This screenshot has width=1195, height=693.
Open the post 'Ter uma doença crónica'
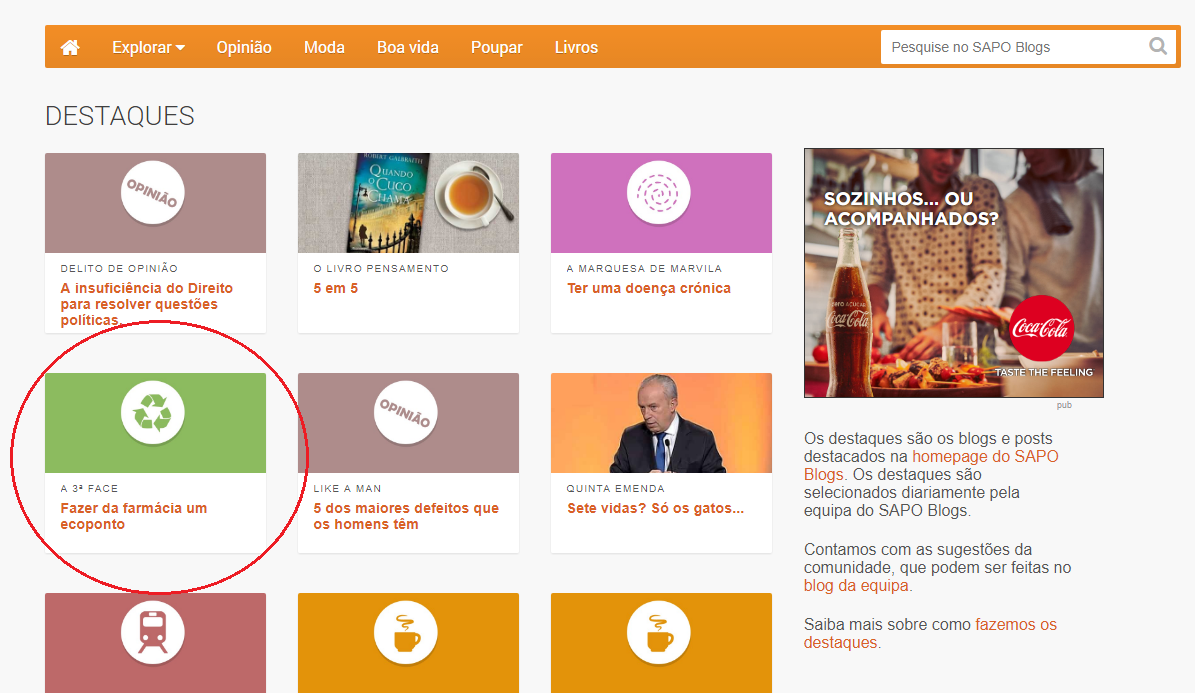click(x=648, y=288)
